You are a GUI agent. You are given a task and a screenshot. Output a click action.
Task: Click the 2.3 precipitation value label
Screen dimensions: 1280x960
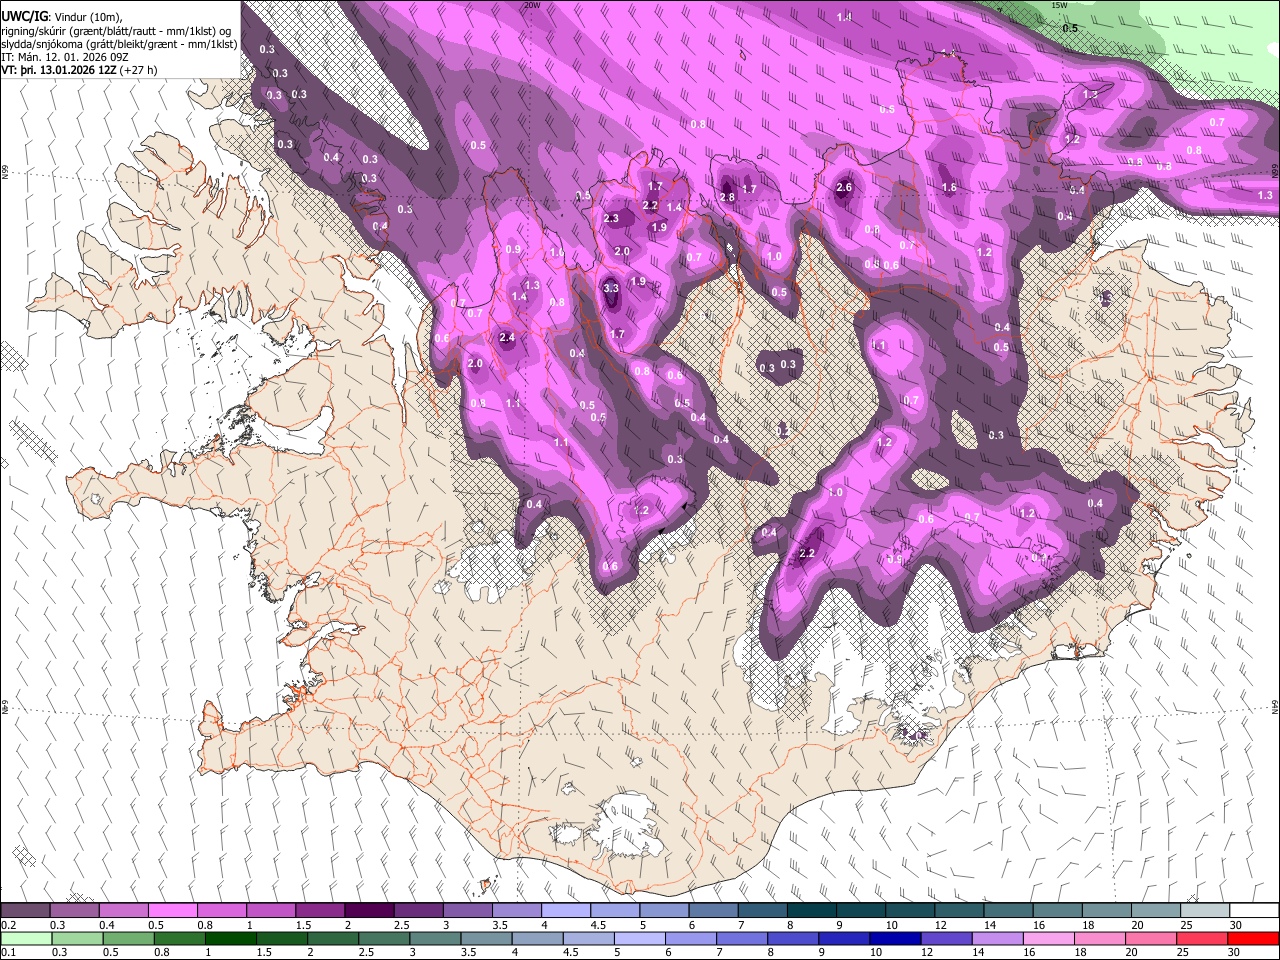612,218
